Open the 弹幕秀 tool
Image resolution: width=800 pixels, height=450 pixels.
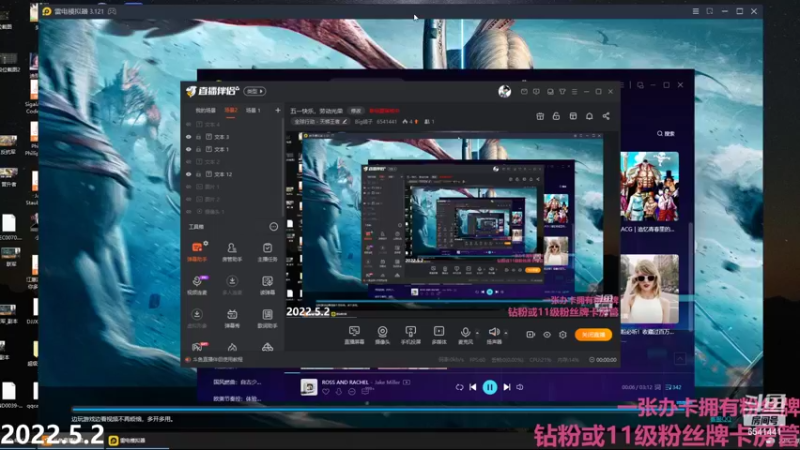[232, 318]
